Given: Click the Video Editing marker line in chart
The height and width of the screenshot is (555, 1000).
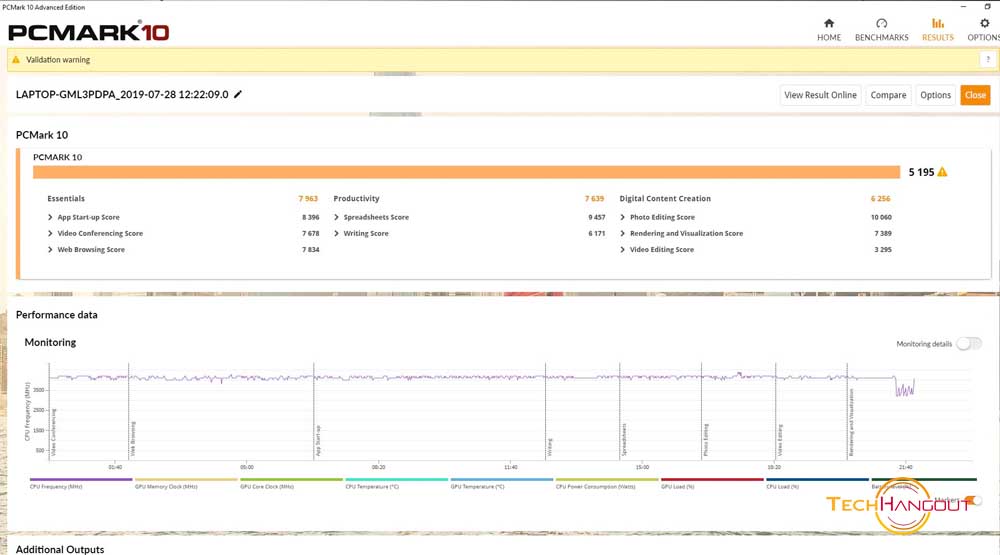Looking at the screenshot, I should click(x=776, y=411).
